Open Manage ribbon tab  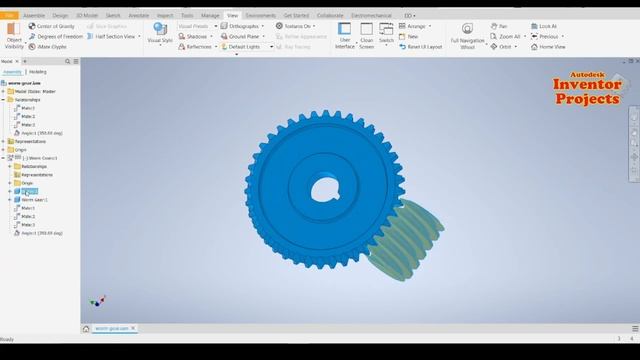click(x=210, y=16)
